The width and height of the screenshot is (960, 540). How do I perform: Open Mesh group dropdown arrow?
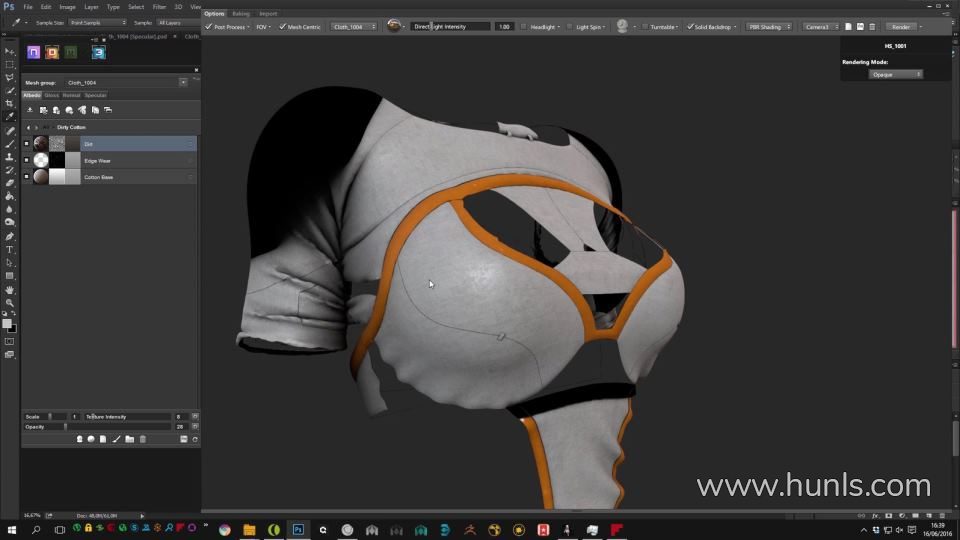(183, 82)
